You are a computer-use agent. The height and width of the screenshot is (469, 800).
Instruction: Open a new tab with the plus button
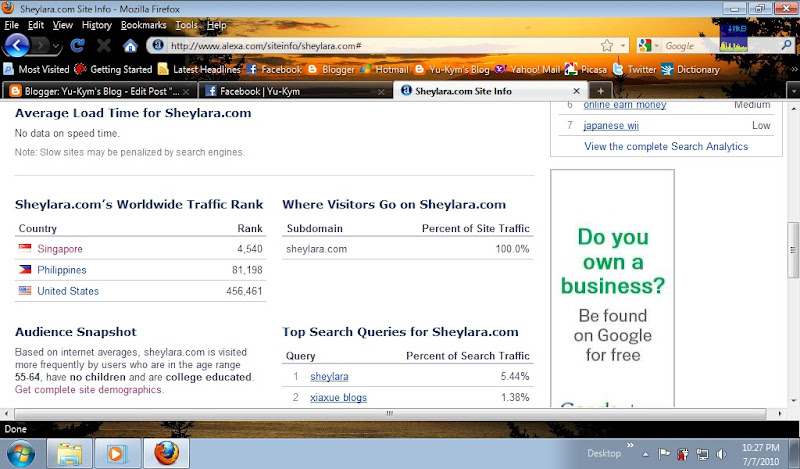click(x=601, y=91)
